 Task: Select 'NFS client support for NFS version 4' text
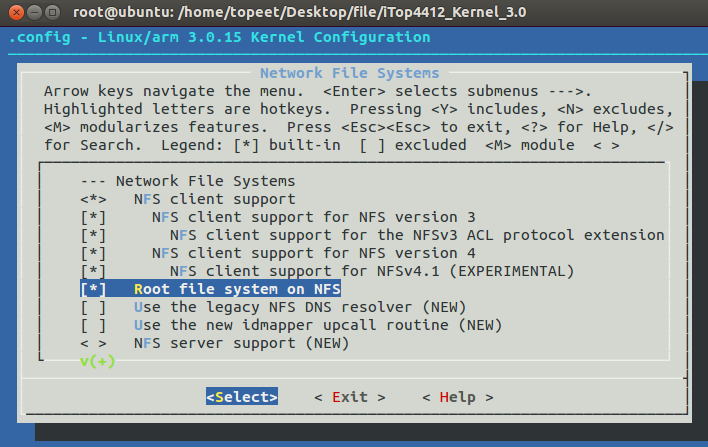(314, 253)
